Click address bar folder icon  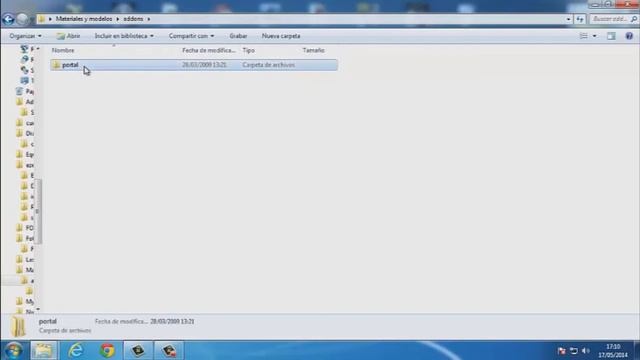(x=42, y=19)
